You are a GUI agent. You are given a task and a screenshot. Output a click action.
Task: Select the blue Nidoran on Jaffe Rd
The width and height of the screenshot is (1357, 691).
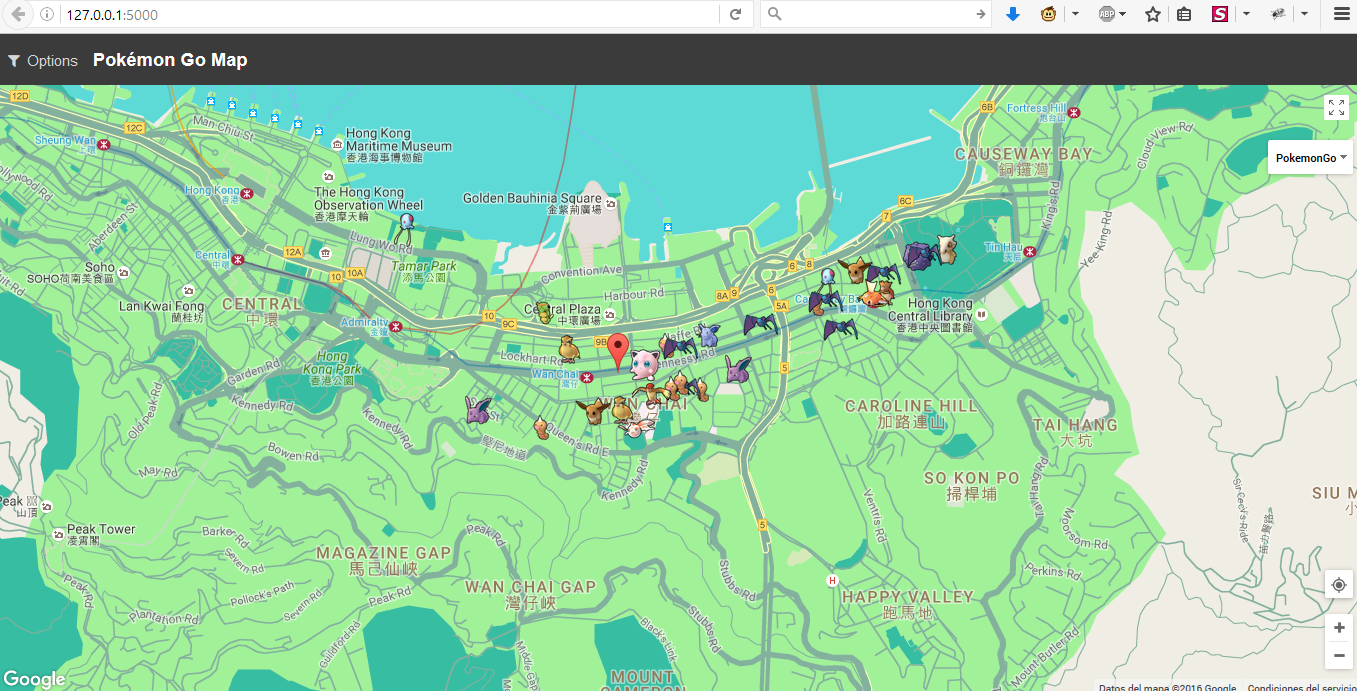click(707, 334)
